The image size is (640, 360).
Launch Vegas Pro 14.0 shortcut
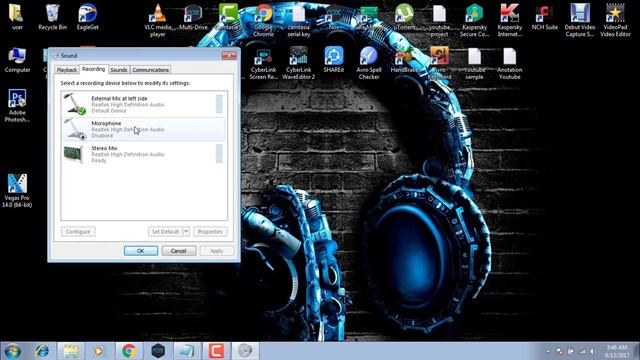[x=17, y=190]
